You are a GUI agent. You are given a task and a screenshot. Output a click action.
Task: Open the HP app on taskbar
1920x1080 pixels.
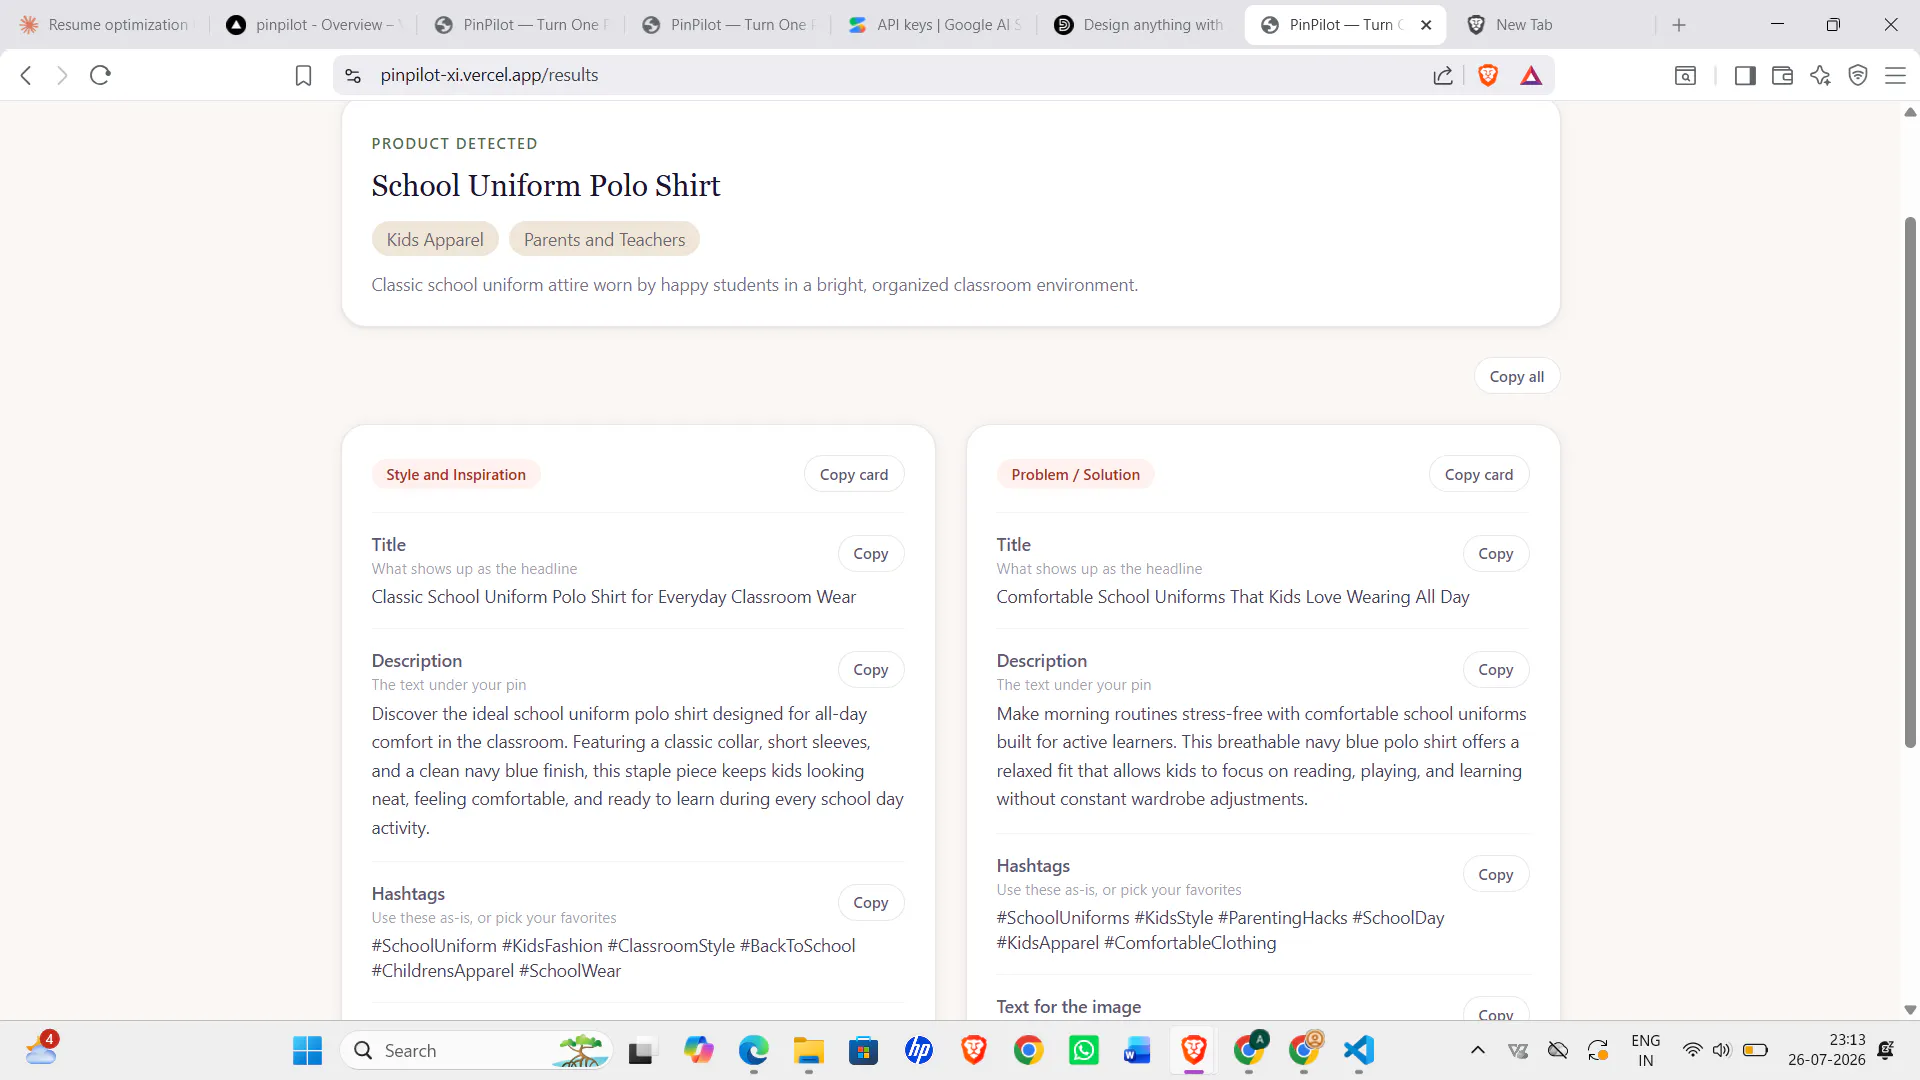click(919, 1050)
